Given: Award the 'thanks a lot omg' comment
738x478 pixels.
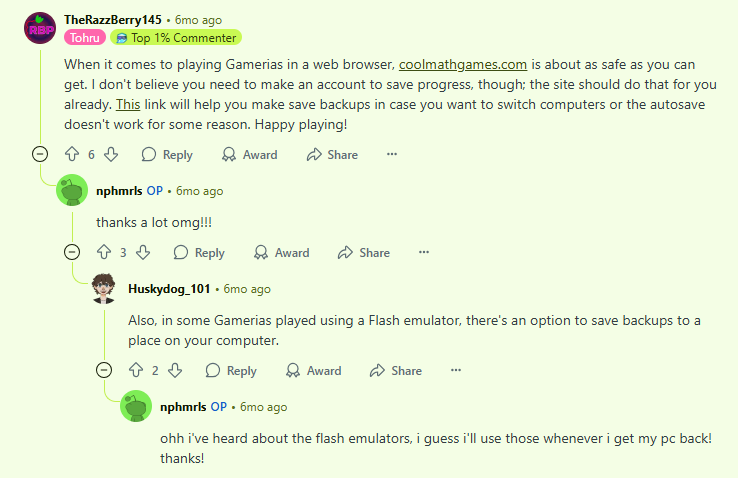Looking at the screenshot, I should [x=282, y=253].
